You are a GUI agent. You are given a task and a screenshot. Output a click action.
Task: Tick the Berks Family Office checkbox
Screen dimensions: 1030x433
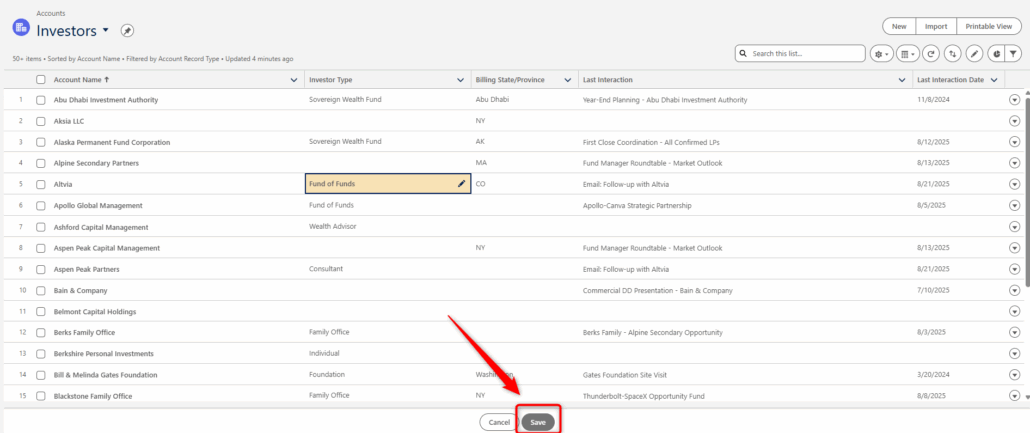click(41, 332)
